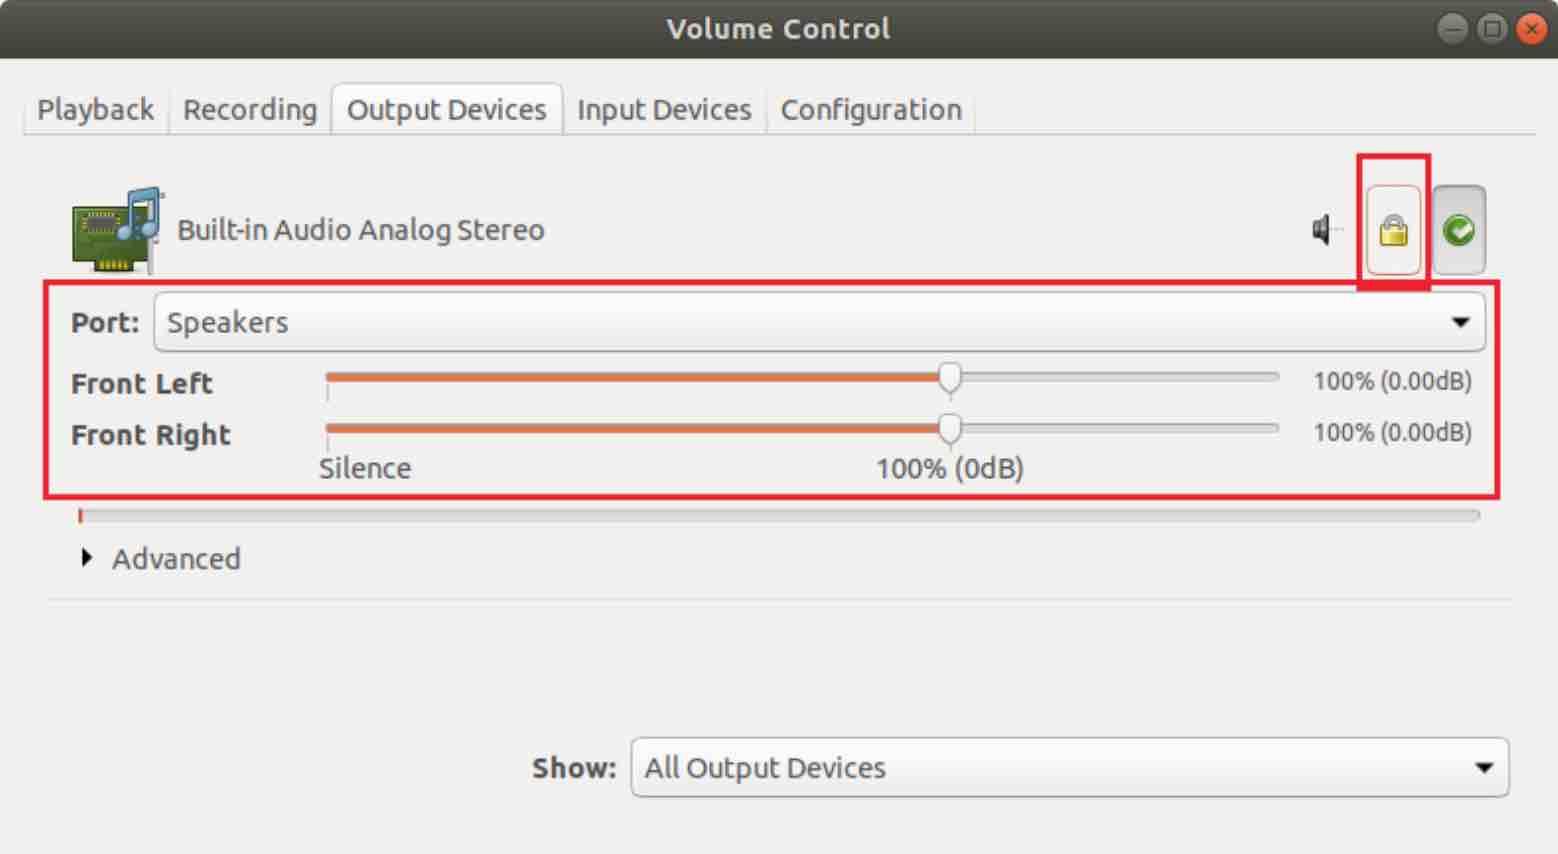
Task: Maximize the Volume Control window
Action: click(1491, 29)
